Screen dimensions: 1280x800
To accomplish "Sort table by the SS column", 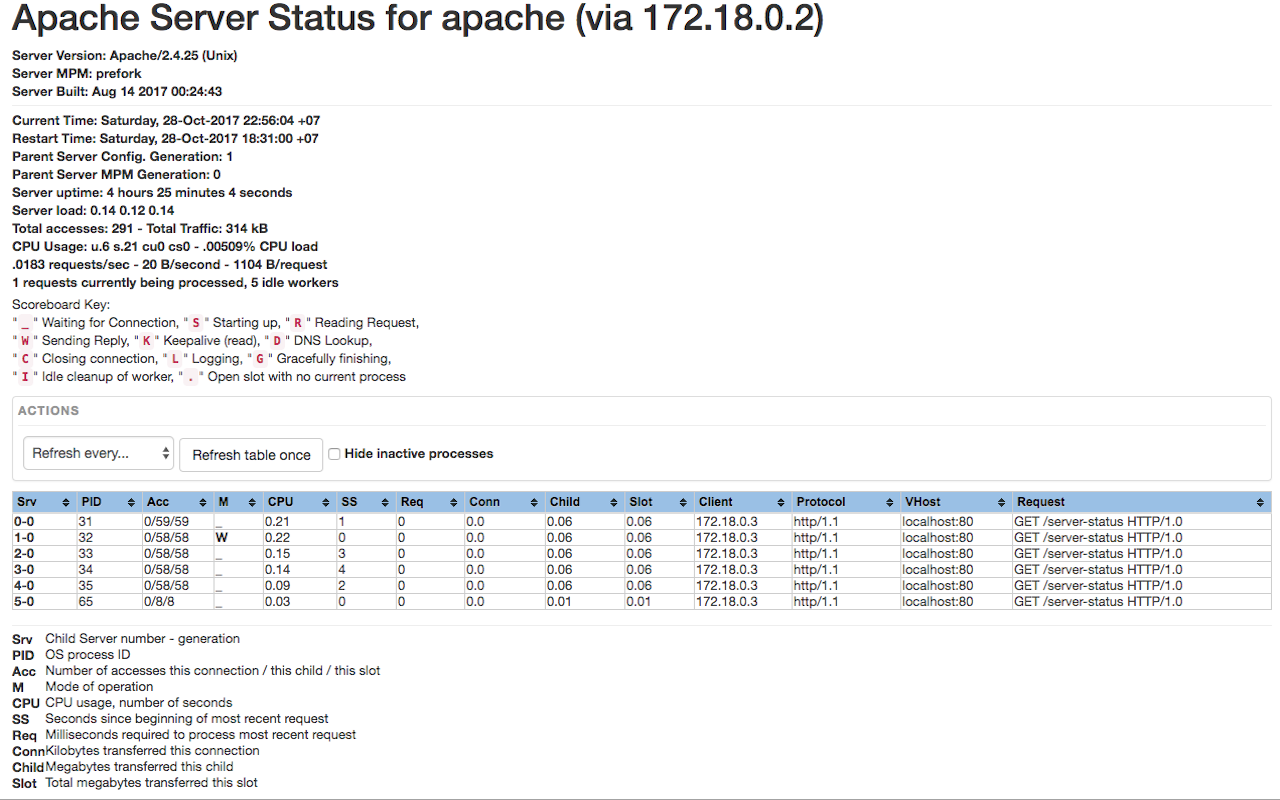I will point(365,502).
